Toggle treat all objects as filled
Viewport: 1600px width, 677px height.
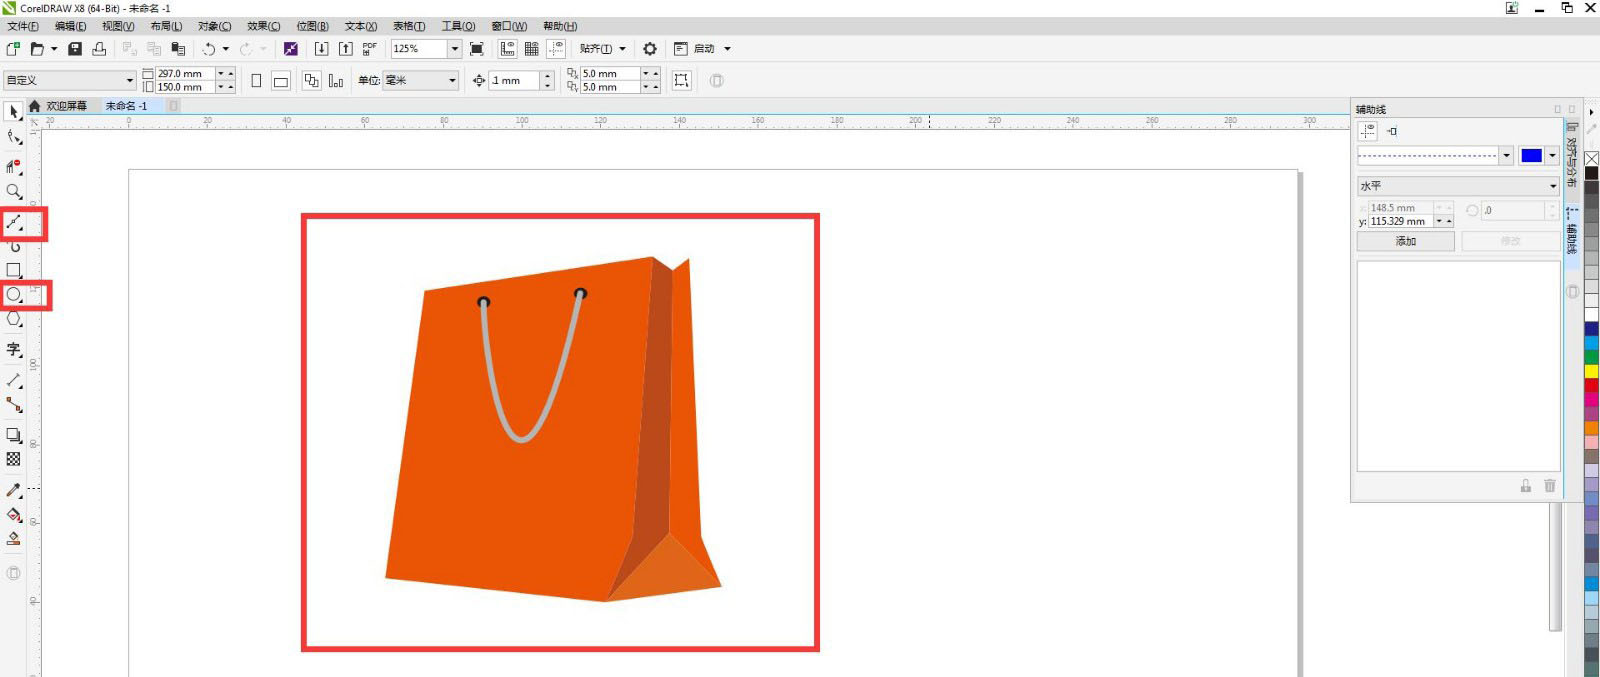682,80
